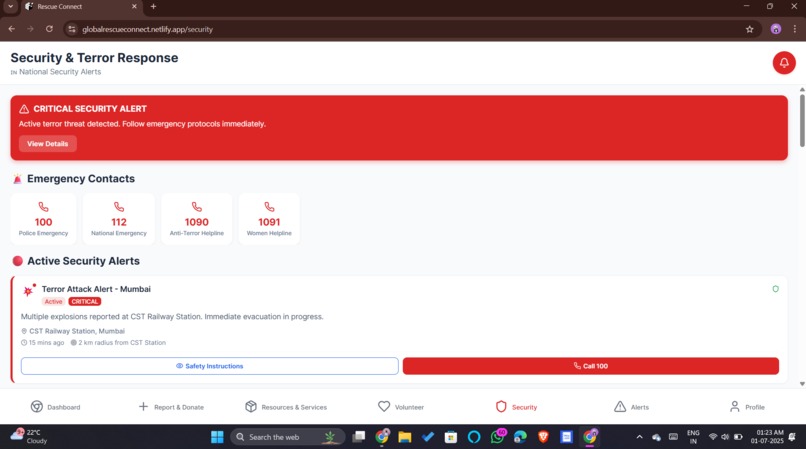The width and height of the screenshot is (806, 449).
Task: Click the Active status badge
Action: click(x=53, y=301)
